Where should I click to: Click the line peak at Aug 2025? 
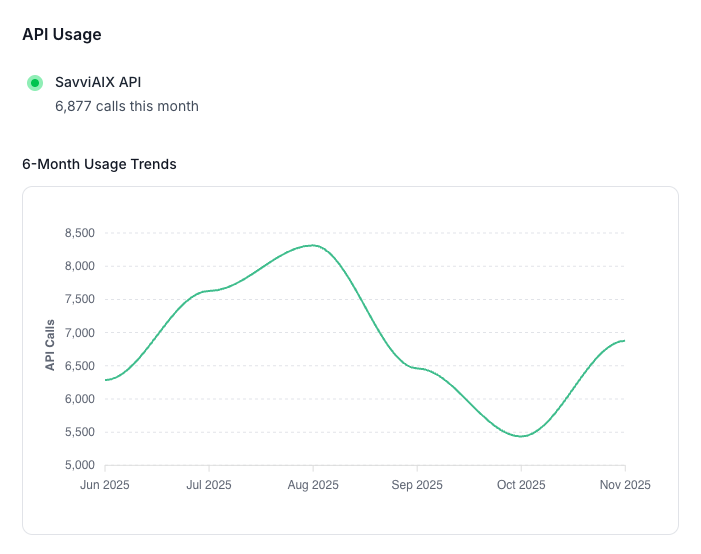pyautogui.click(x=313, y=245)
